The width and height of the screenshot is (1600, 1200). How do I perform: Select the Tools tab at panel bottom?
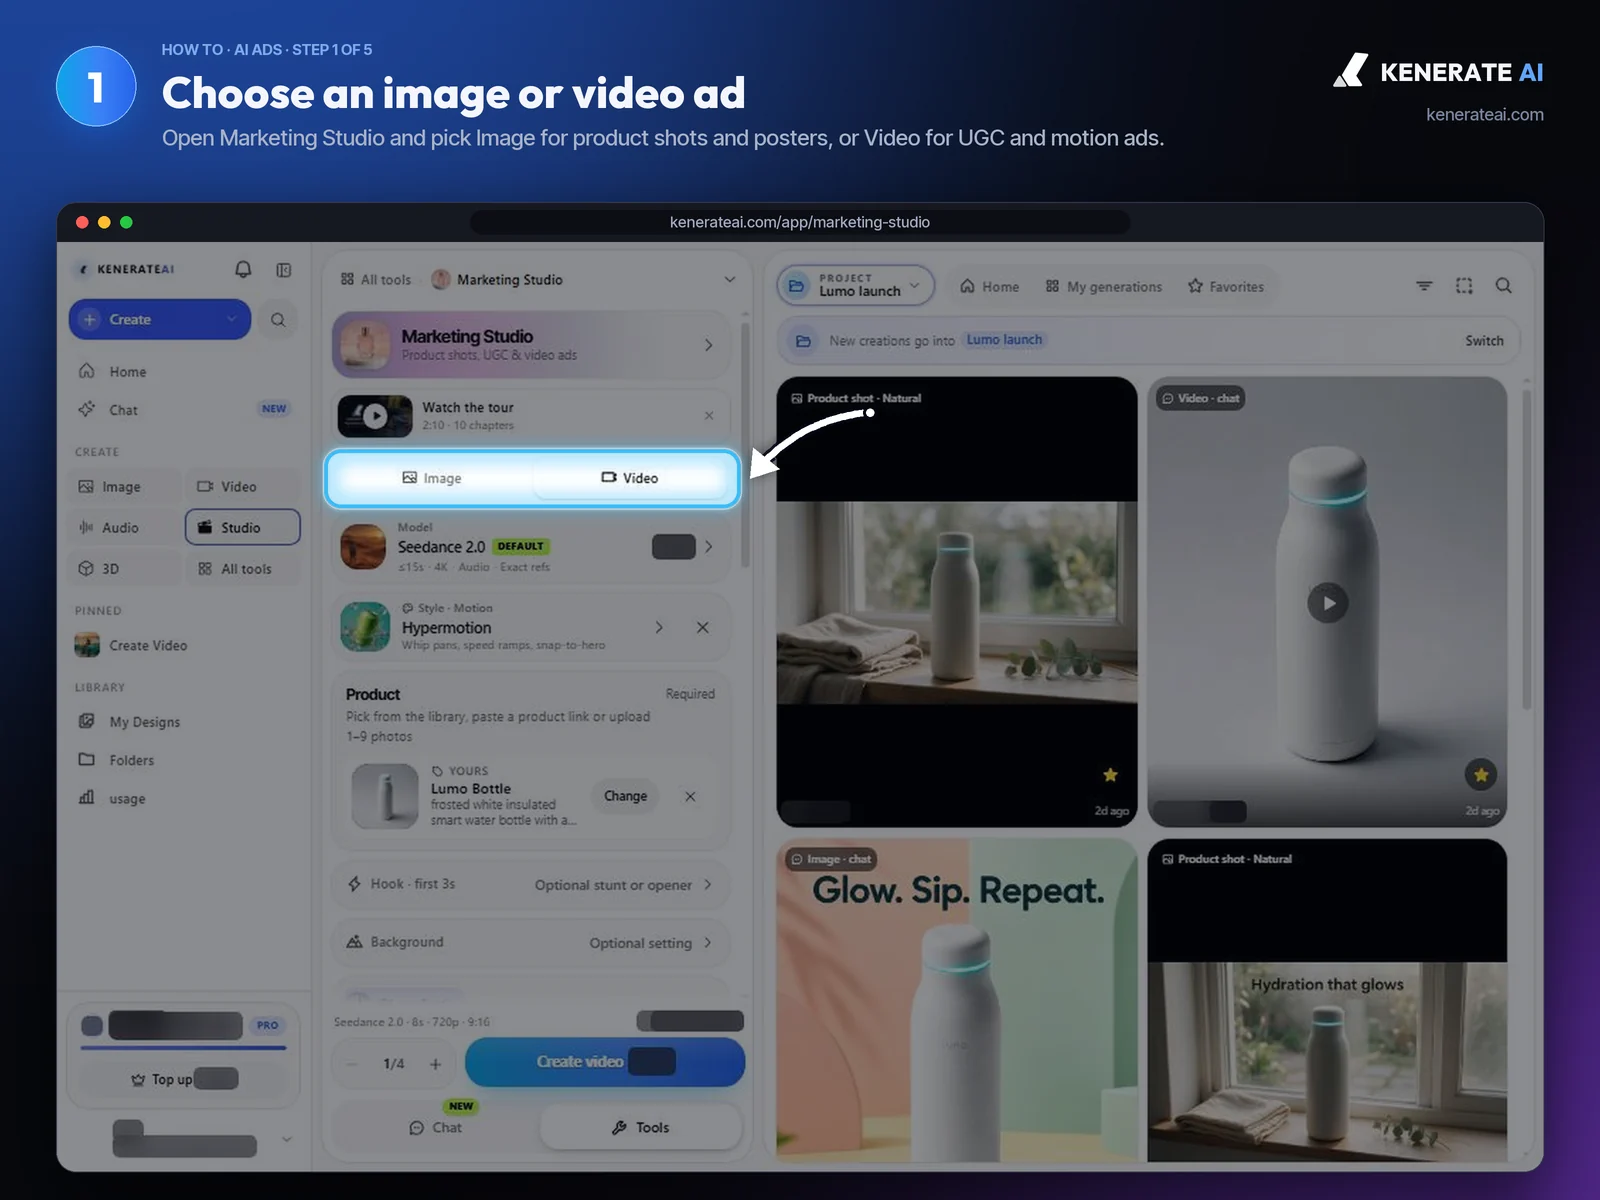(641, 1127)
